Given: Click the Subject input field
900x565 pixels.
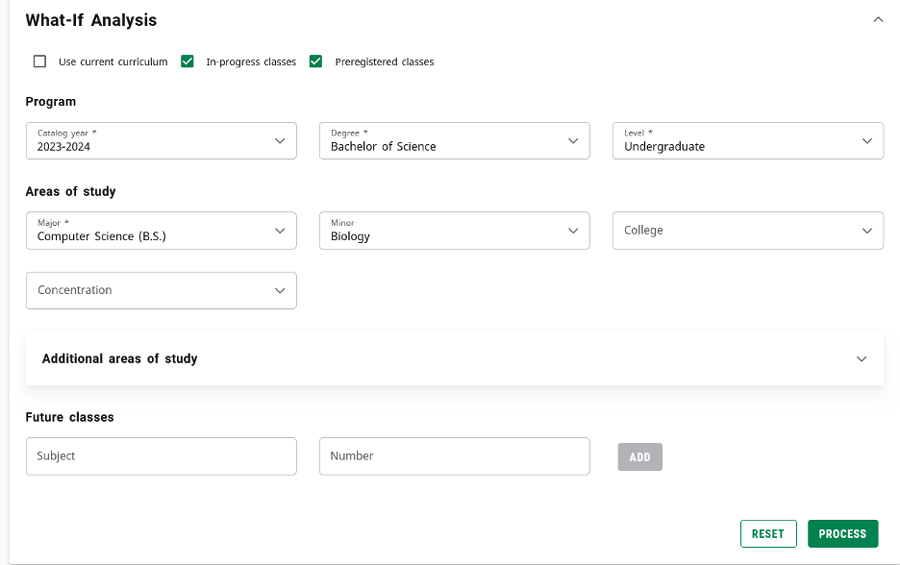Looking at the screenshot, I should tap(161, 456).
